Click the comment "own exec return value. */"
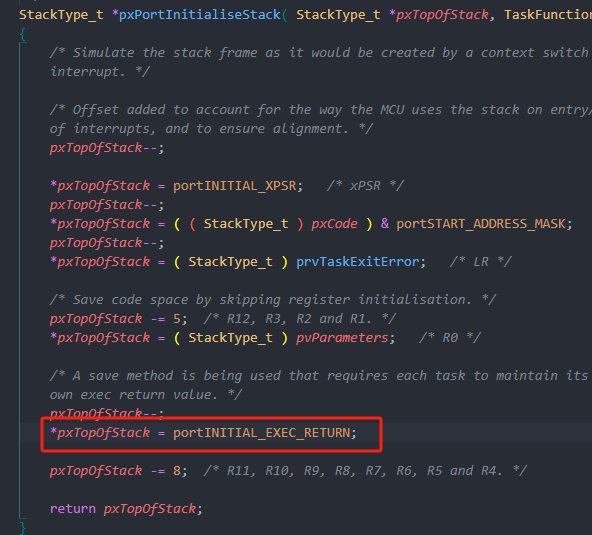592x535 pixels. pos(146,395)
